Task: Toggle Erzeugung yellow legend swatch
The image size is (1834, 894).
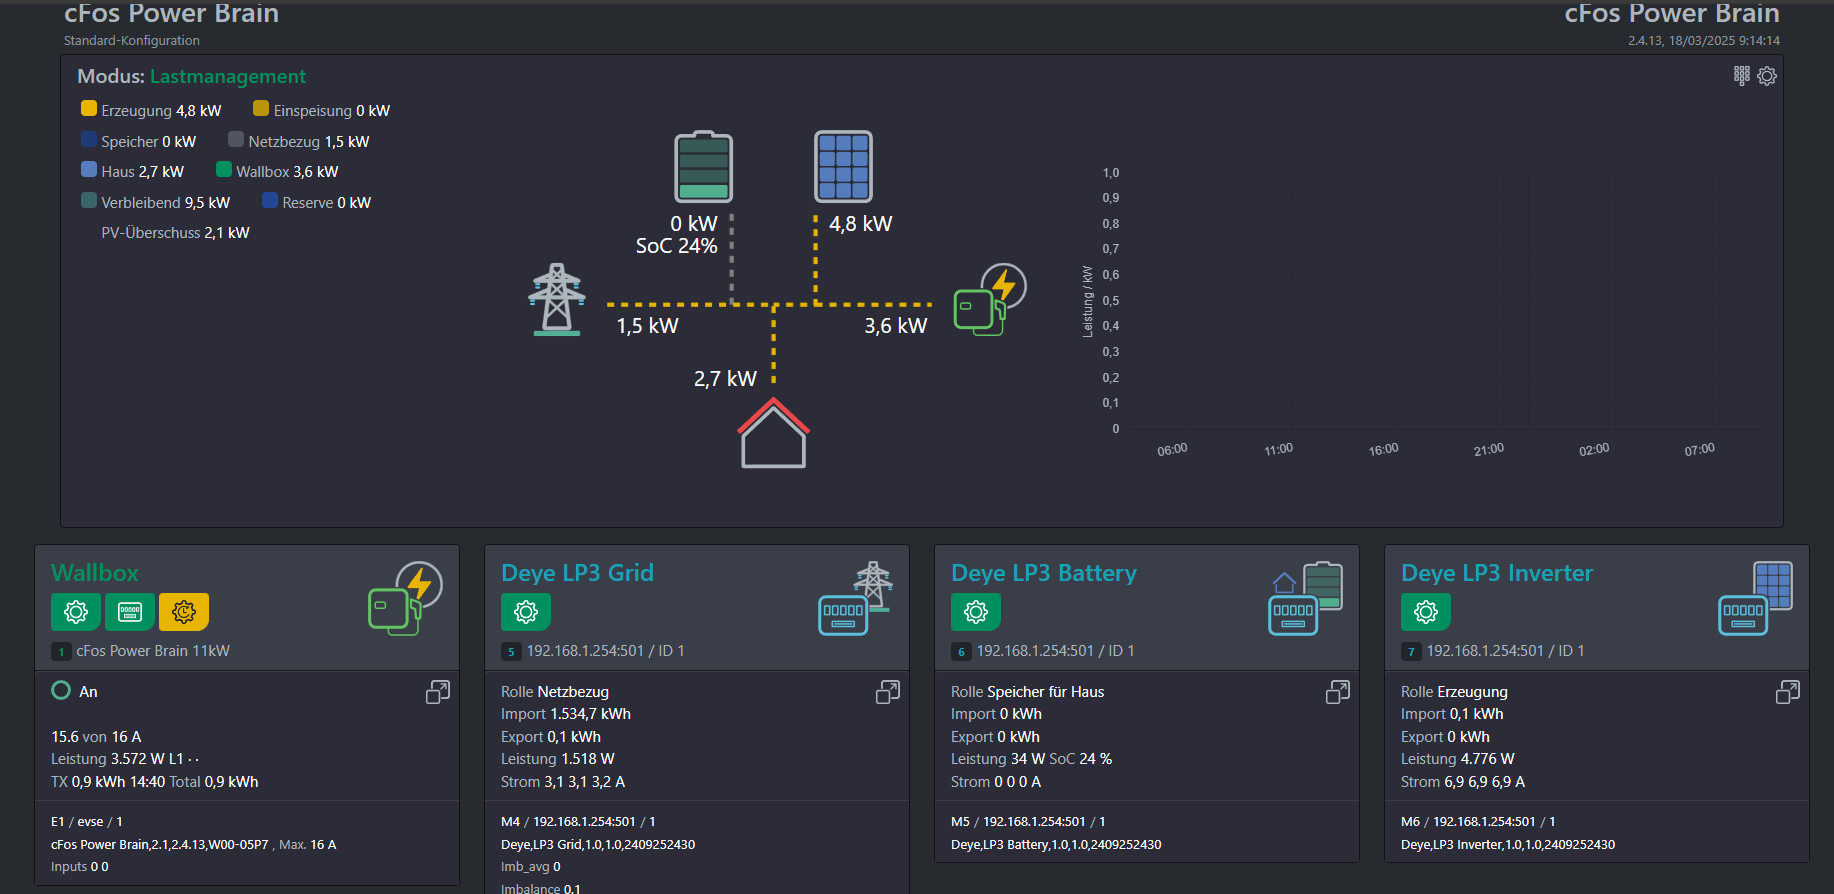Action: coord(89,109)
